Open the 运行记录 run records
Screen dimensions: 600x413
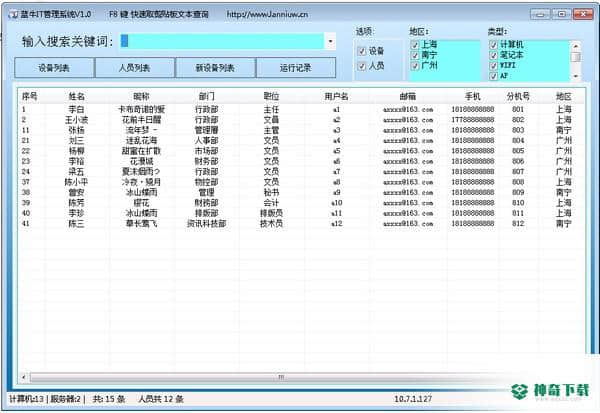tap(296, 68)
